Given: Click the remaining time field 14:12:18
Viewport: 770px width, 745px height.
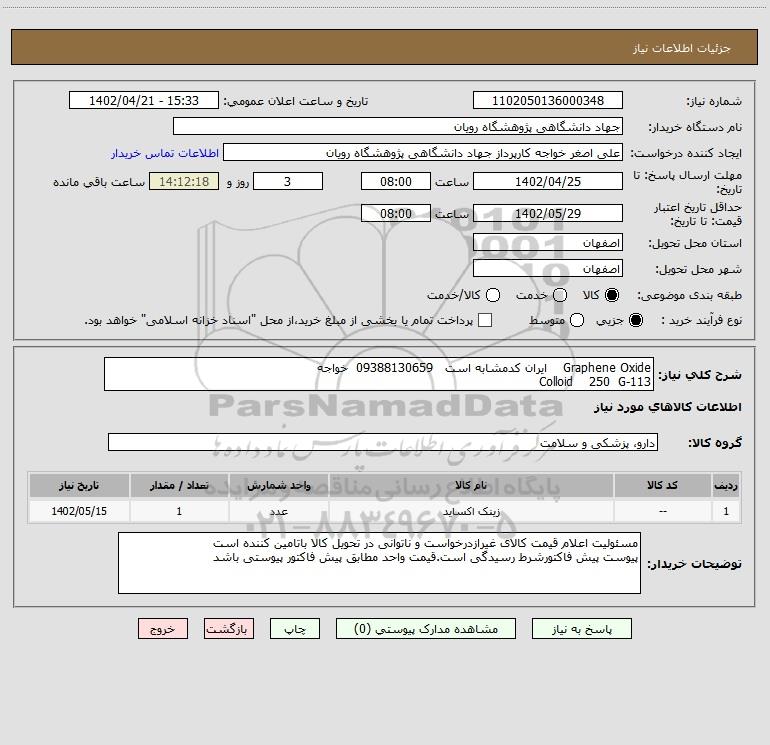Looking at the screenshot, I should (x=184, y=181).
